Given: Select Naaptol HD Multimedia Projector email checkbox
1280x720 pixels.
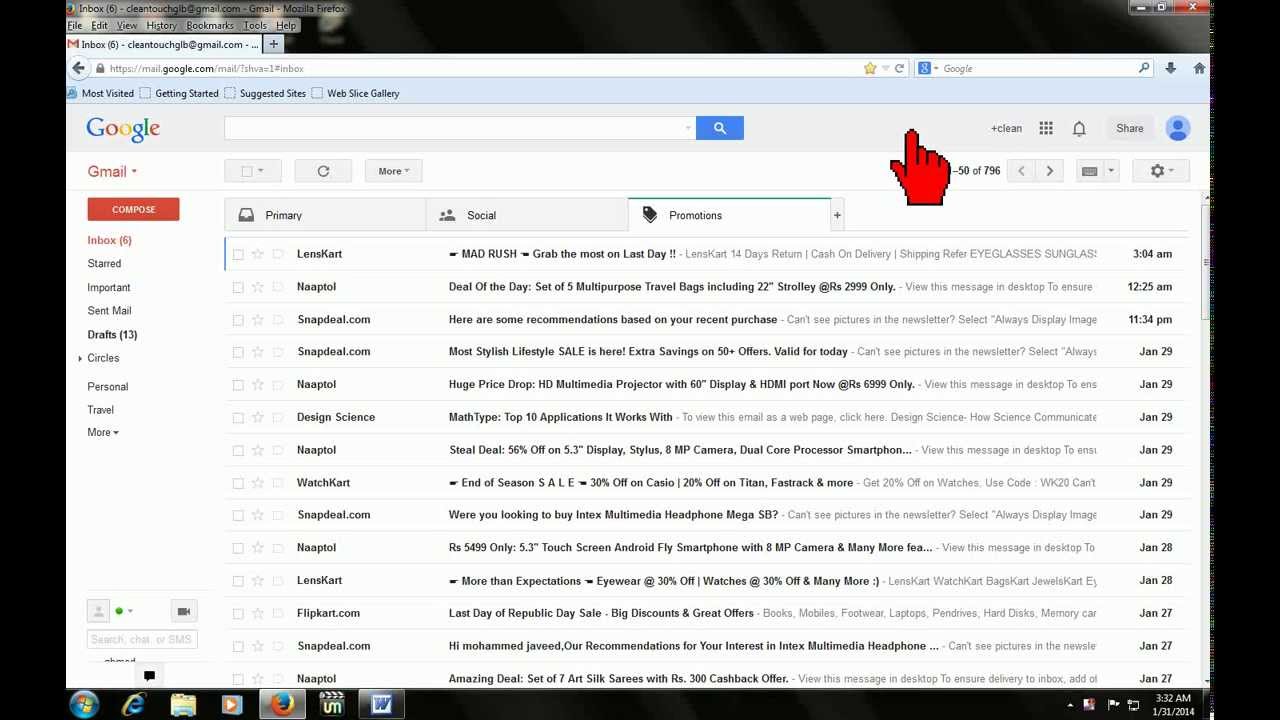Looking at the screenshot, I should [238, 385].
